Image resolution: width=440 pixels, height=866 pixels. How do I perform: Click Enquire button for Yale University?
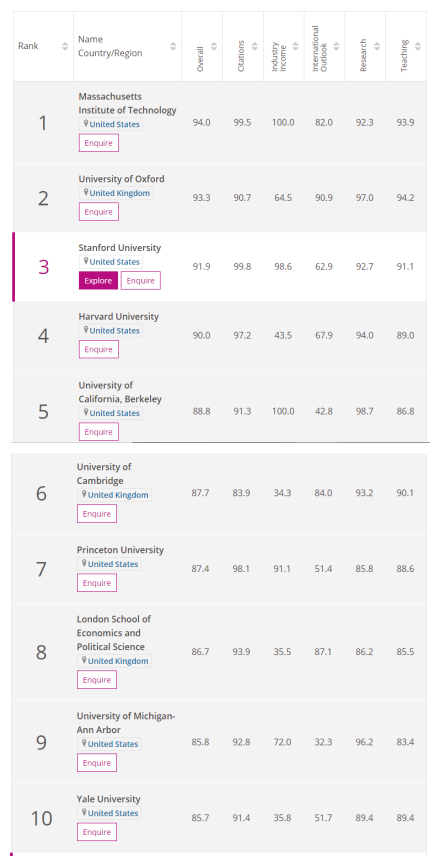click(97, 832)
